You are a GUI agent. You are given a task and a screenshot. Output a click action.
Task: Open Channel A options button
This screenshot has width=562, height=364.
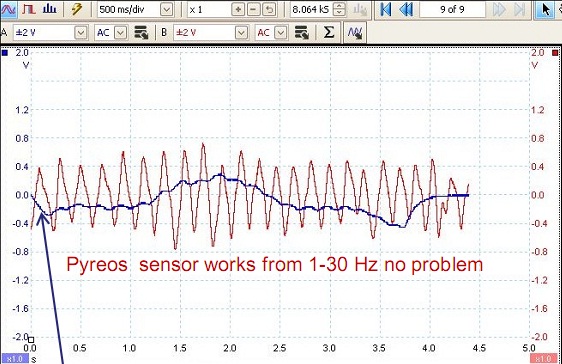[141, 33]
